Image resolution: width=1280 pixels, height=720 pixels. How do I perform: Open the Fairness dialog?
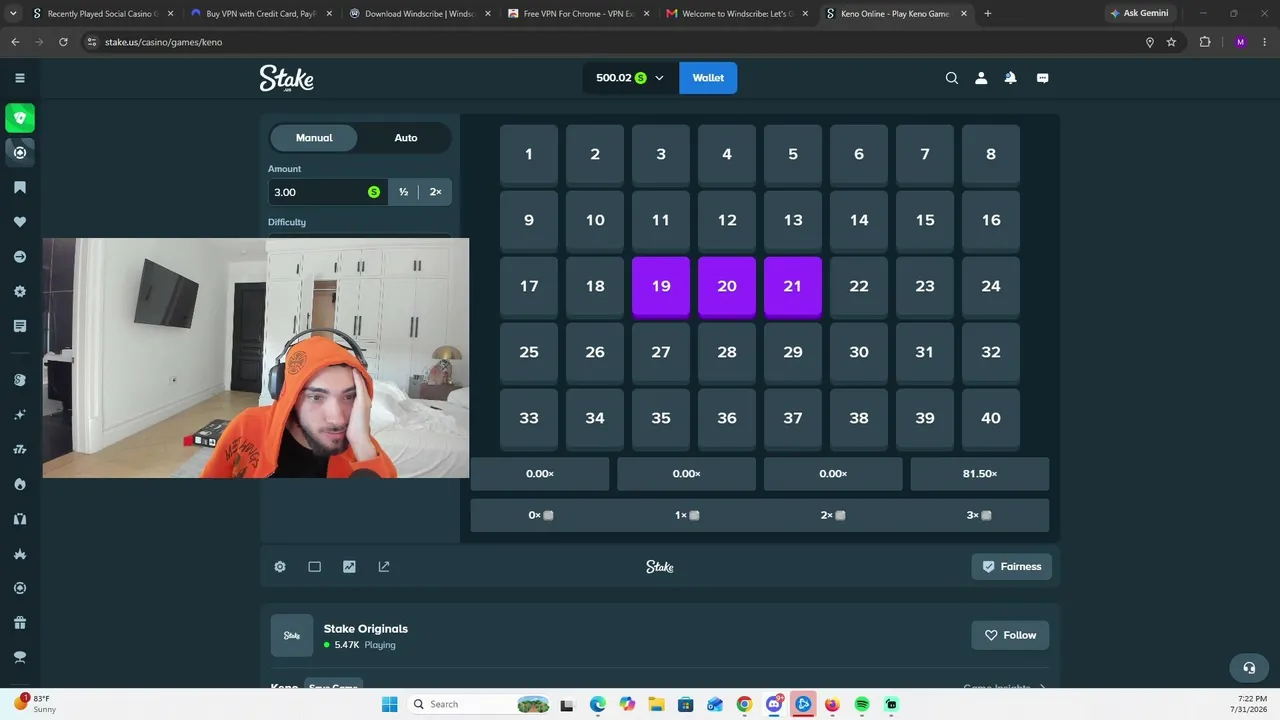(1011, 567)
